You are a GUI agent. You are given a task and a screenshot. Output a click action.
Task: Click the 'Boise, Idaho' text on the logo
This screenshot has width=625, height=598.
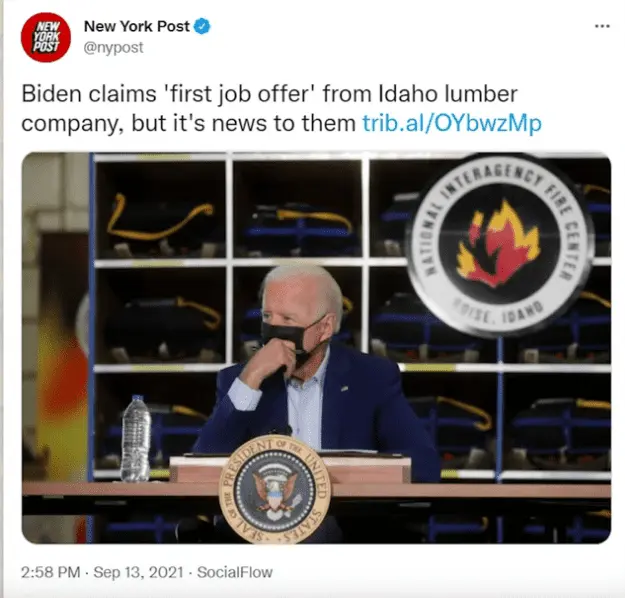pyautogui.click(x=497, y=313)
